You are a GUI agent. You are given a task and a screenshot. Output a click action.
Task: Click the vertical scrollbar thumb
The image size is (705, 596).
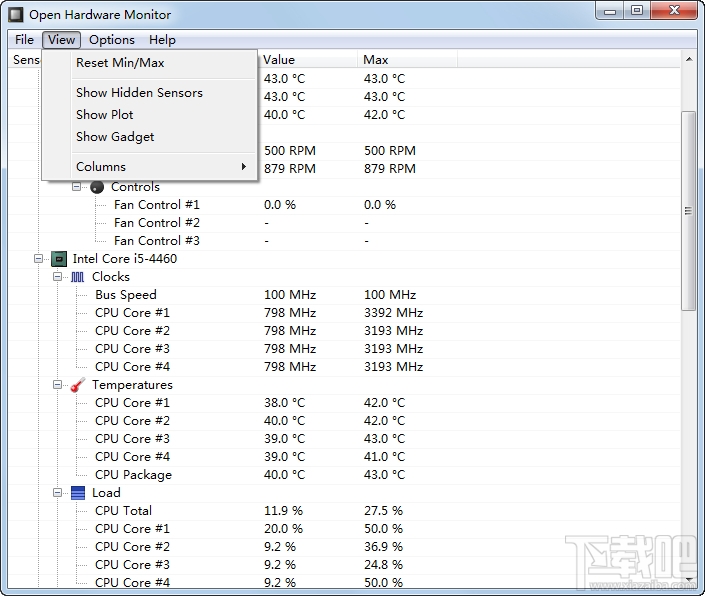tap(688, 211)
